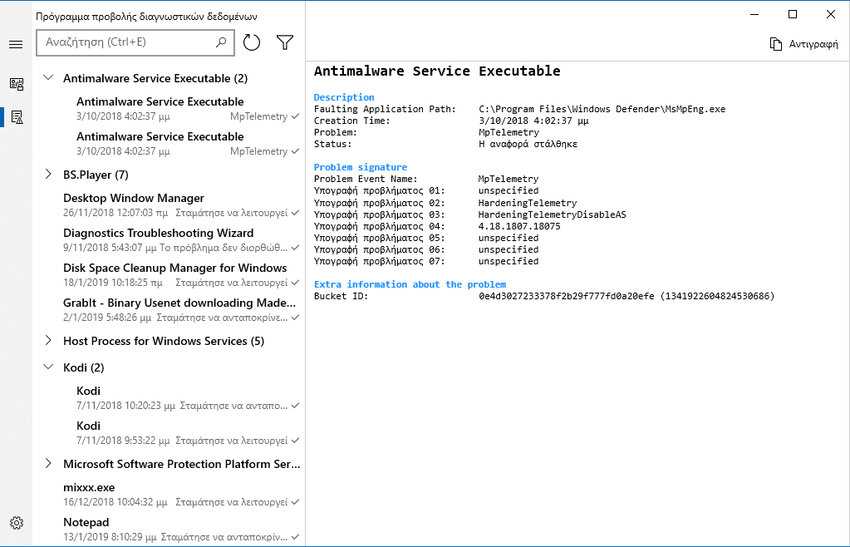Copy report with the Αντιγραφή button

point(804,44)
